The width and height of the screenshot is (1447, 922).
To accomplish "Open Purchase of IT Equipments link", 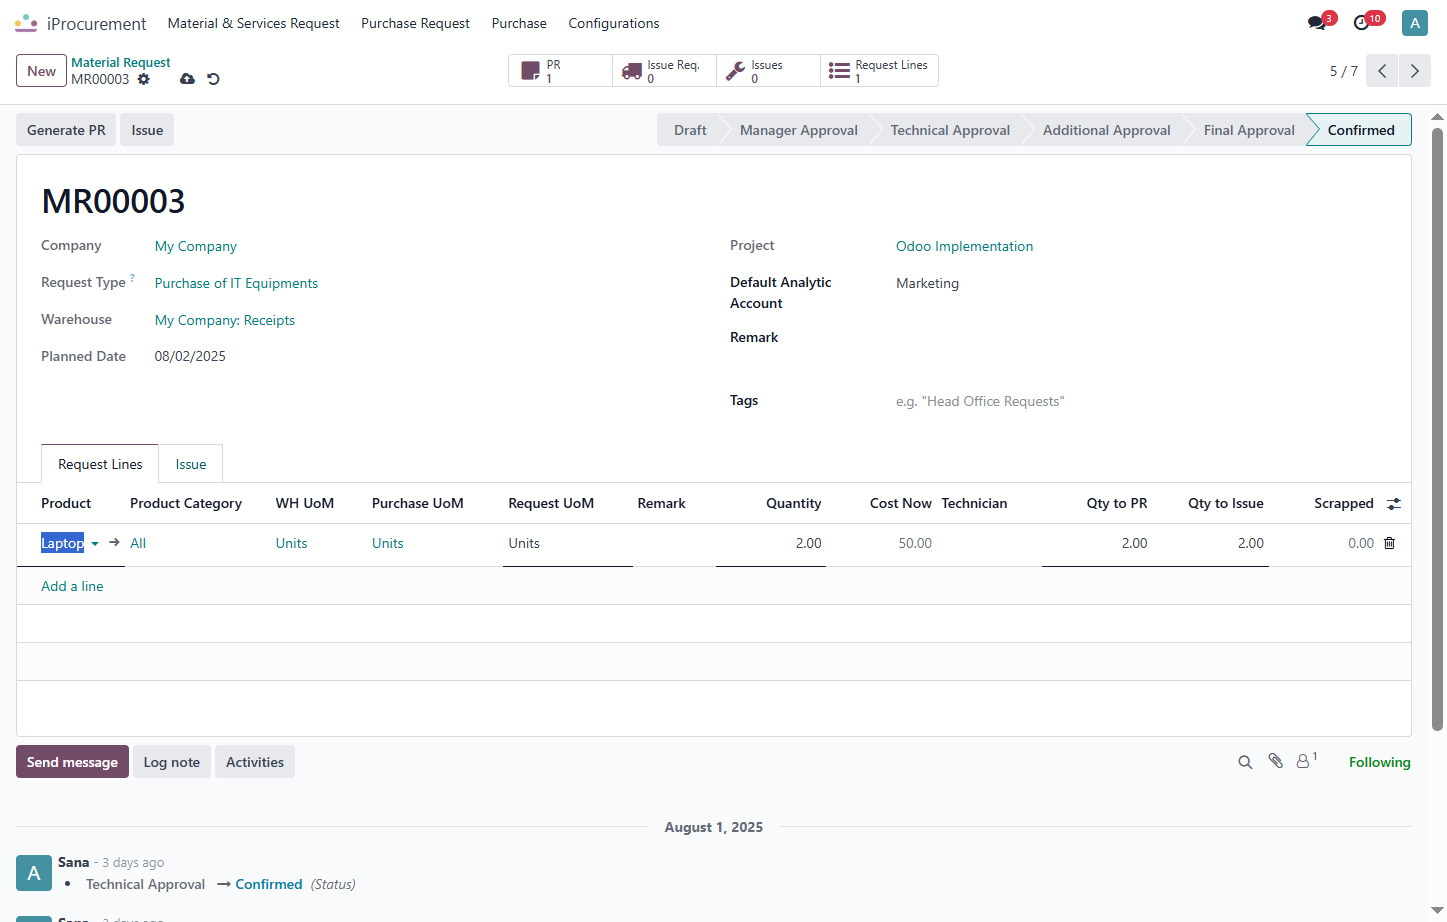I will pos(236,283).
